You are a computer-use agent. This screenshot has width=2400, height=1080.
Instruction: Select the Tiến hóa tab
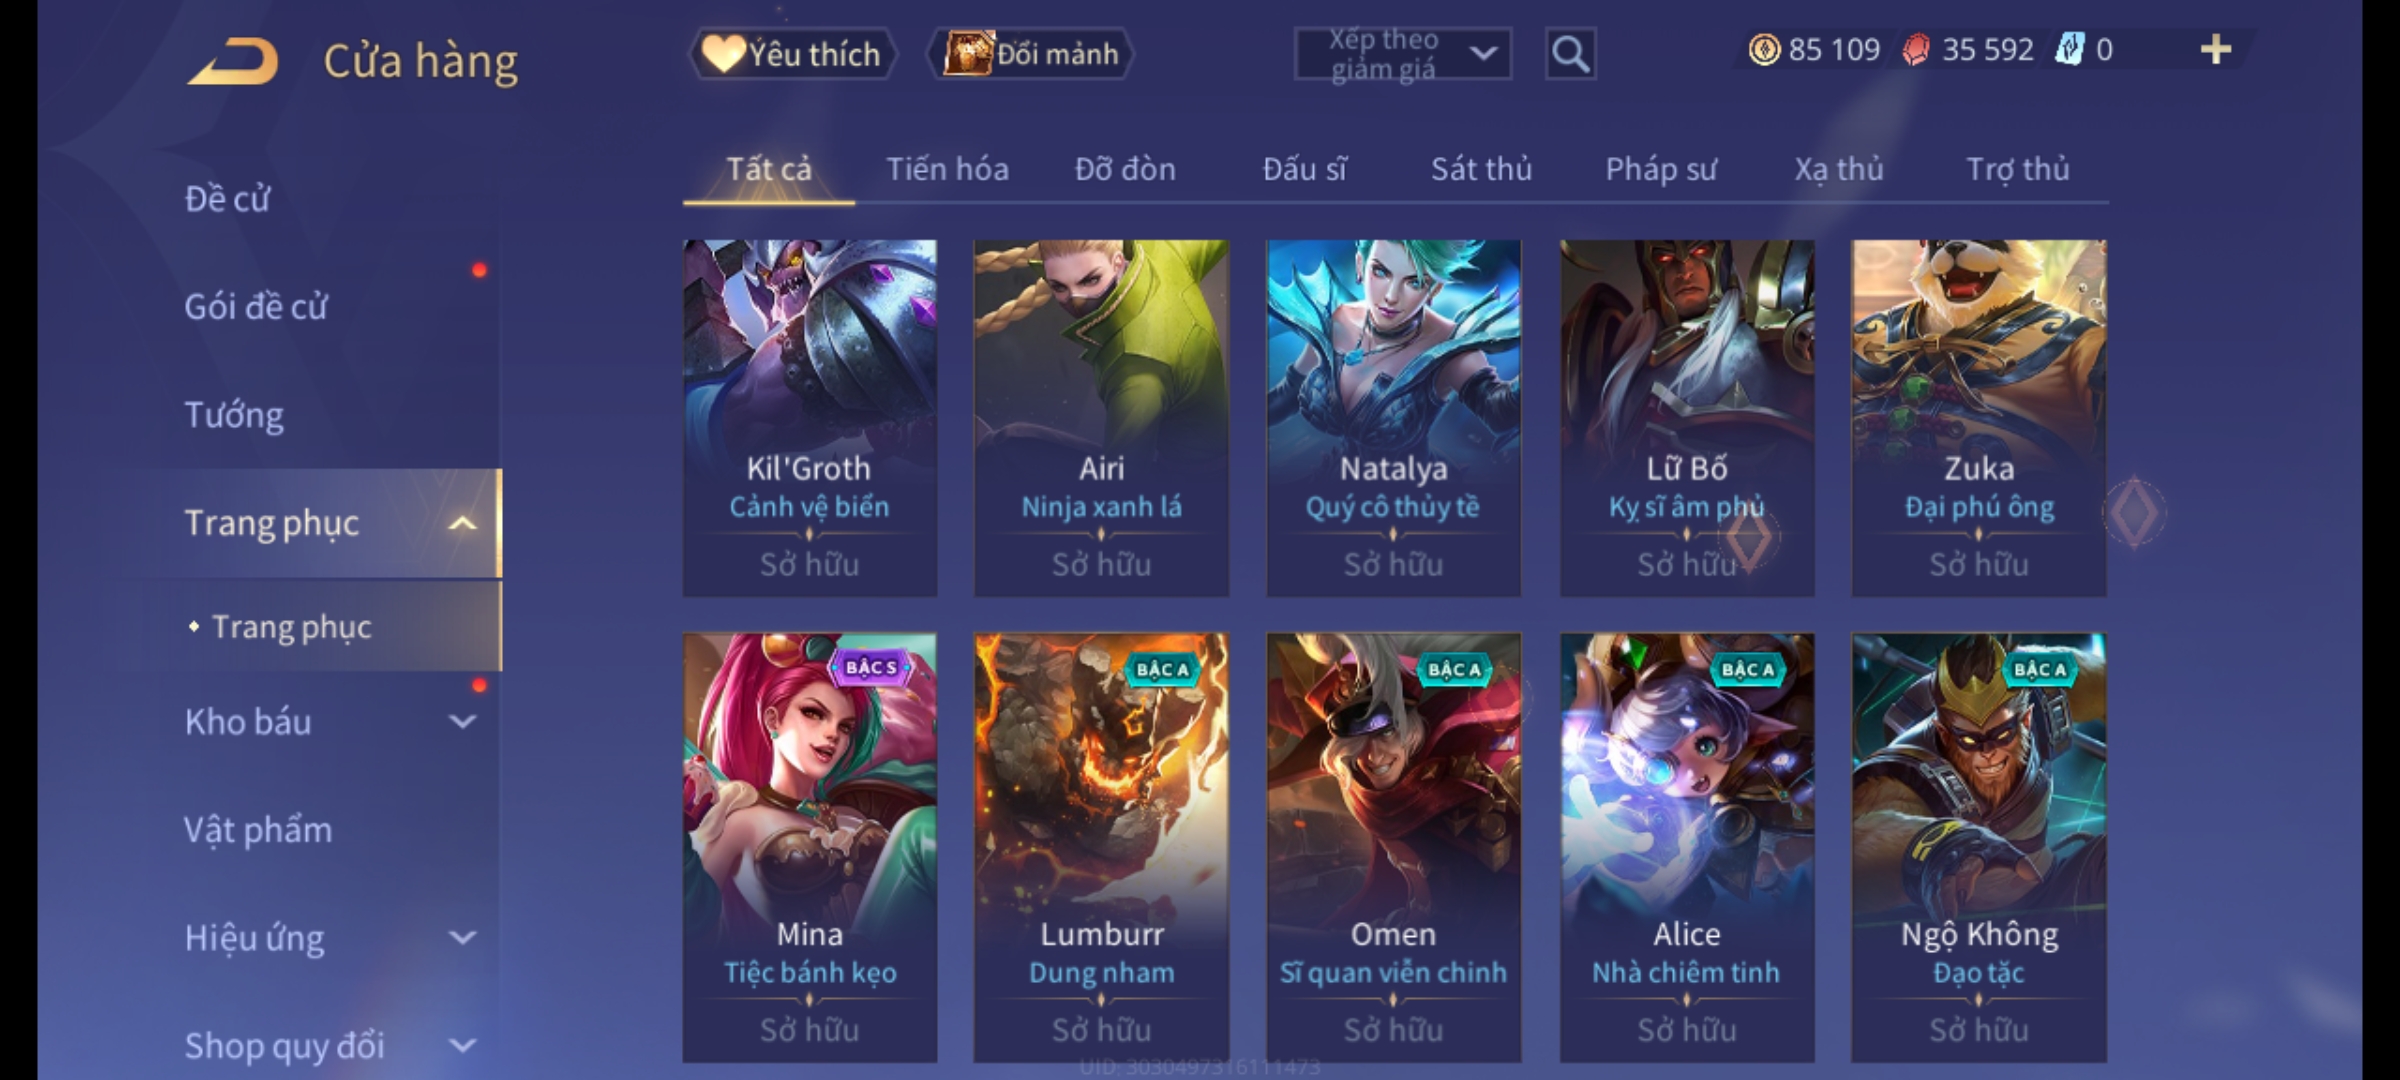947,169
